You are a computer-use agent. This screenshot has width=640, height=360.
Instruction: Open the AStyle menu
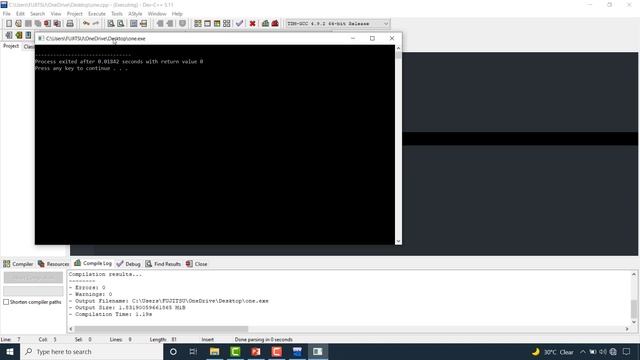(x=136, y=14)
